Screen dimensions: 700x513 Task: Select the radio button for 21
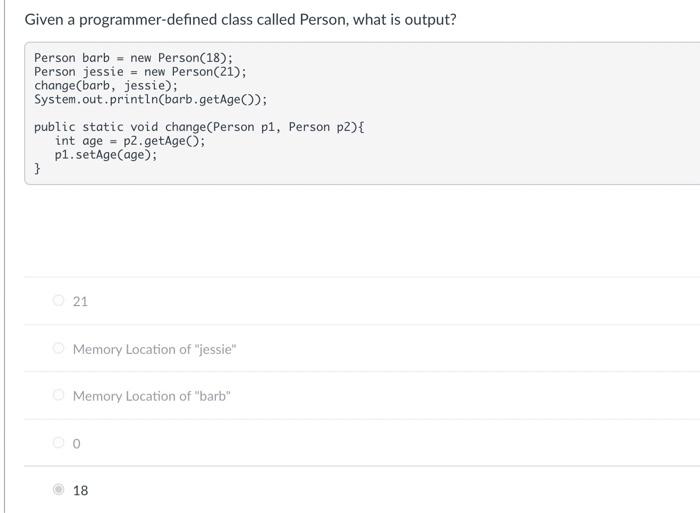point(58,301)
